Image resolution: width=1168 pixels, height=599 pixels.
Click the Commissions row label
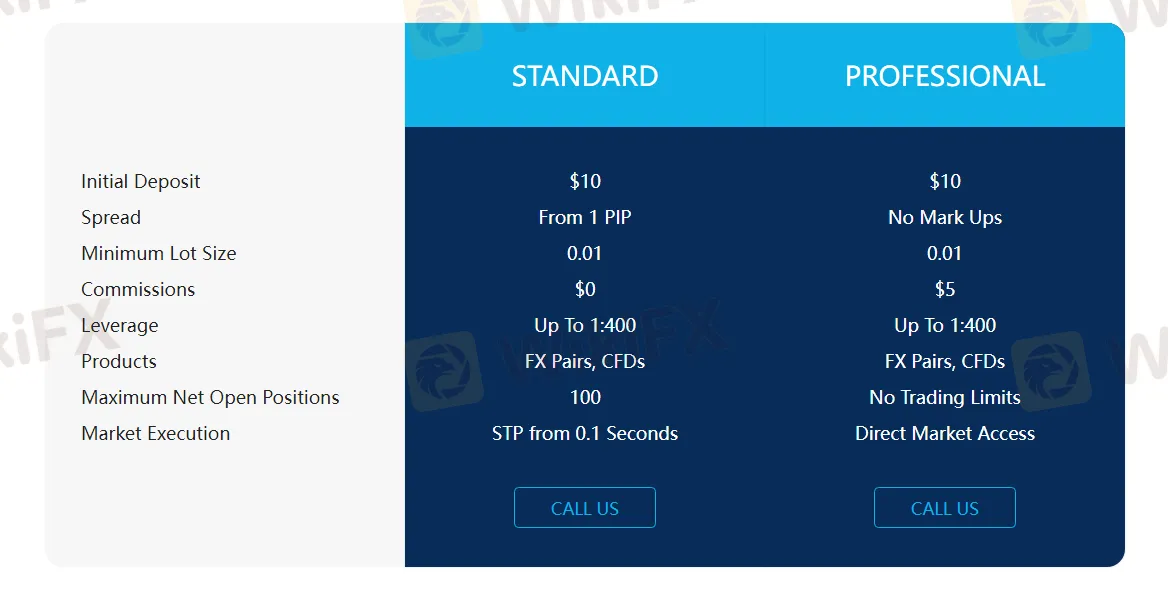(138, 289)
